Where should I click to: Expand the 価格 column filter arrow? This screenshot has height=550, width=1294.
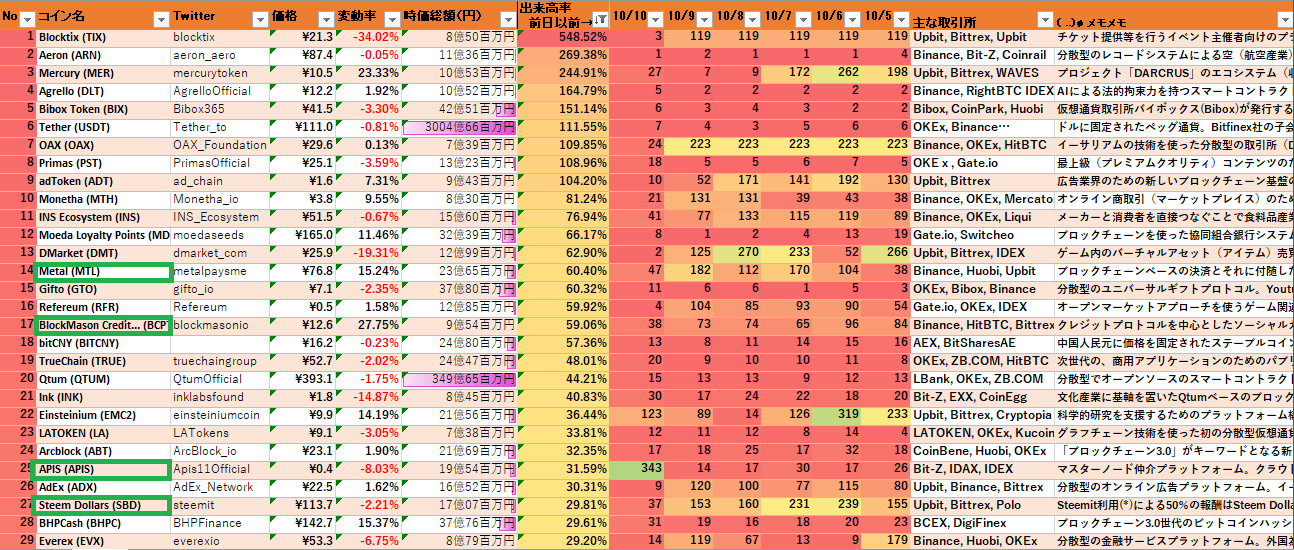[325, 19]
